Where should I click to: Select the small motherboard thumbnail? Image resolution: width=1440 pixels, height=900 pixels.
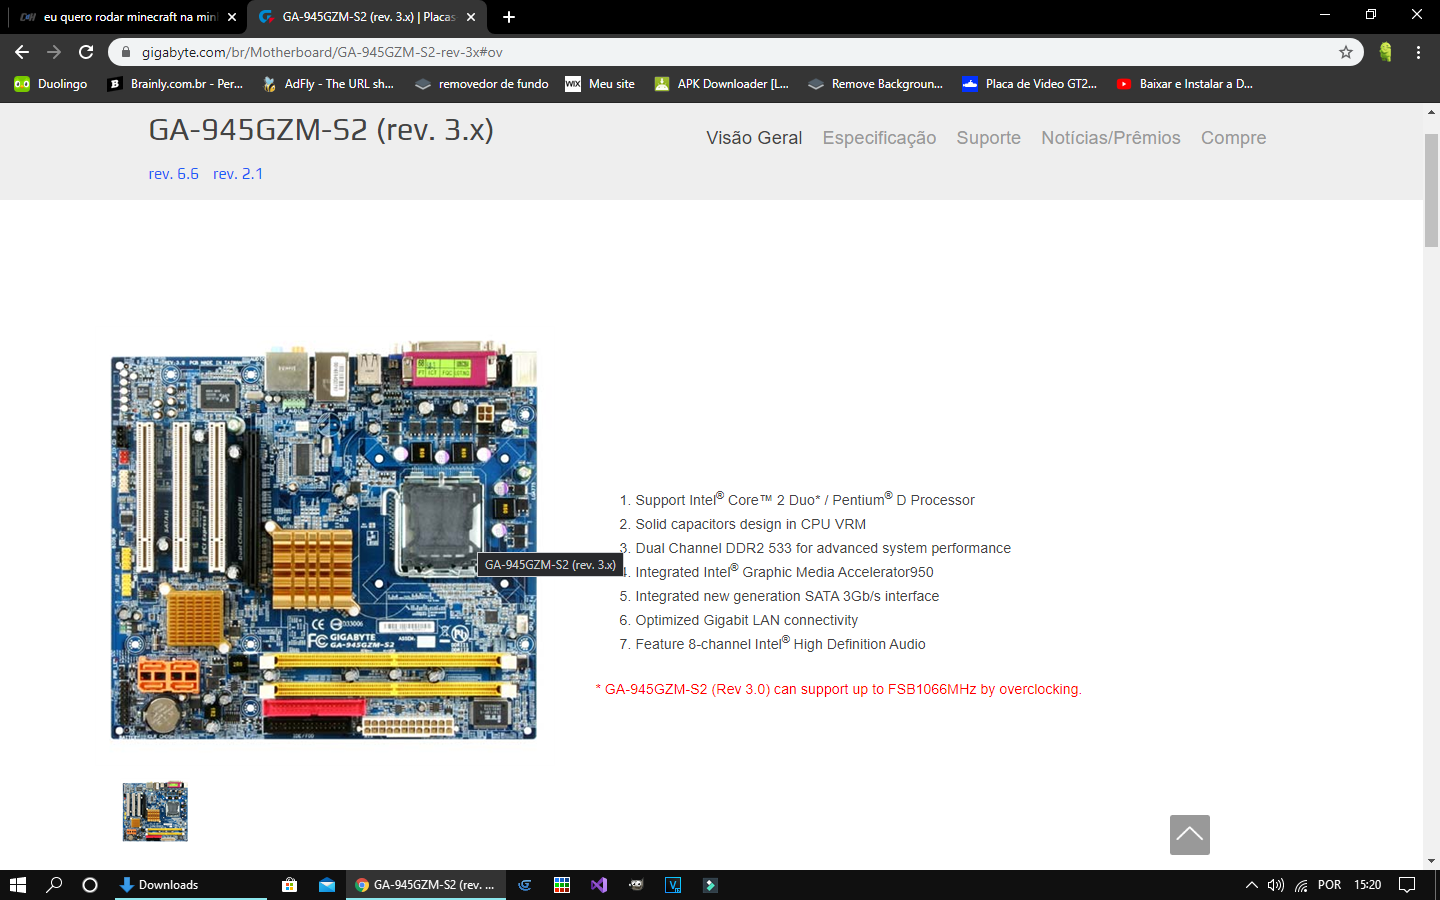coord(155,811)
